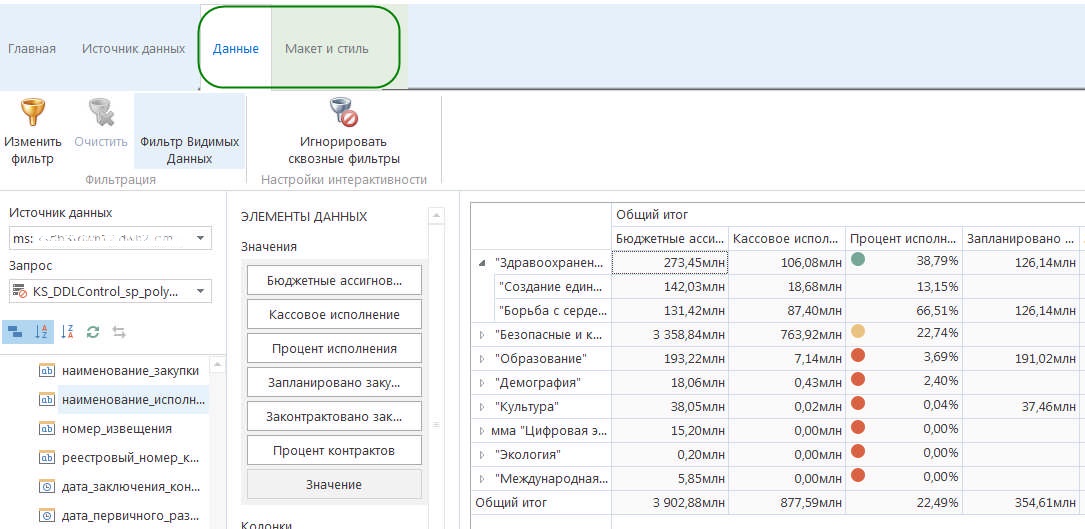Expand the "Культура" row
The image size is (1085, 529).
tap(482, 407)
